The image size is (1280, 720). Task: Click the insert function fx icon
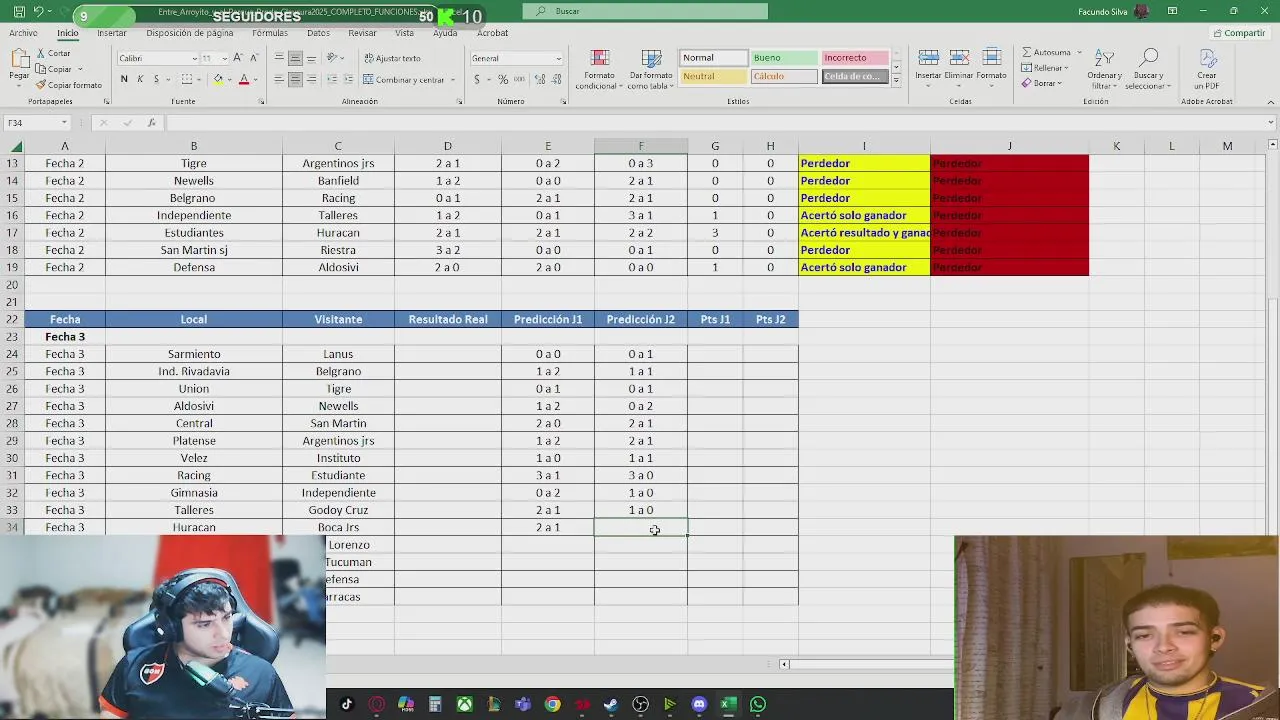tap(151, 123)
